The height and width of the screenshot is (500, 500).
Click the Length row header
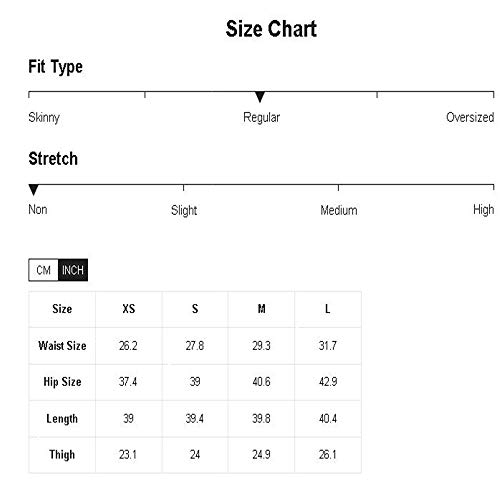62,419
